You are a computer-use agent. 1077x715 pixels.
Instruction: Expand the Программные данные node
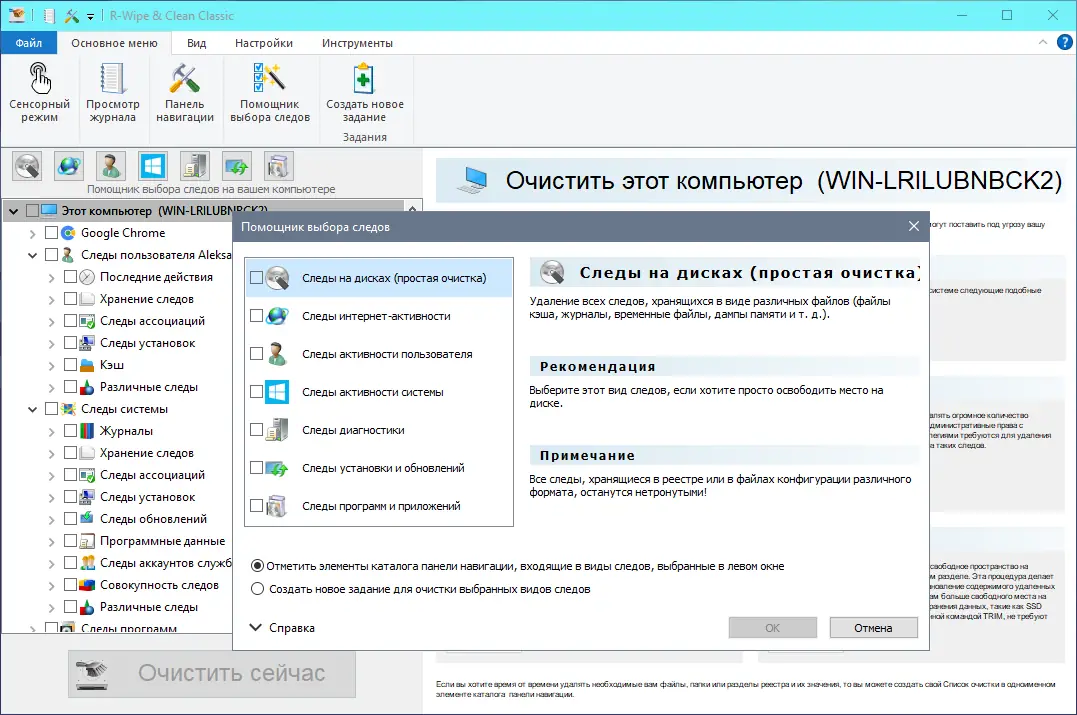point(52,541)
